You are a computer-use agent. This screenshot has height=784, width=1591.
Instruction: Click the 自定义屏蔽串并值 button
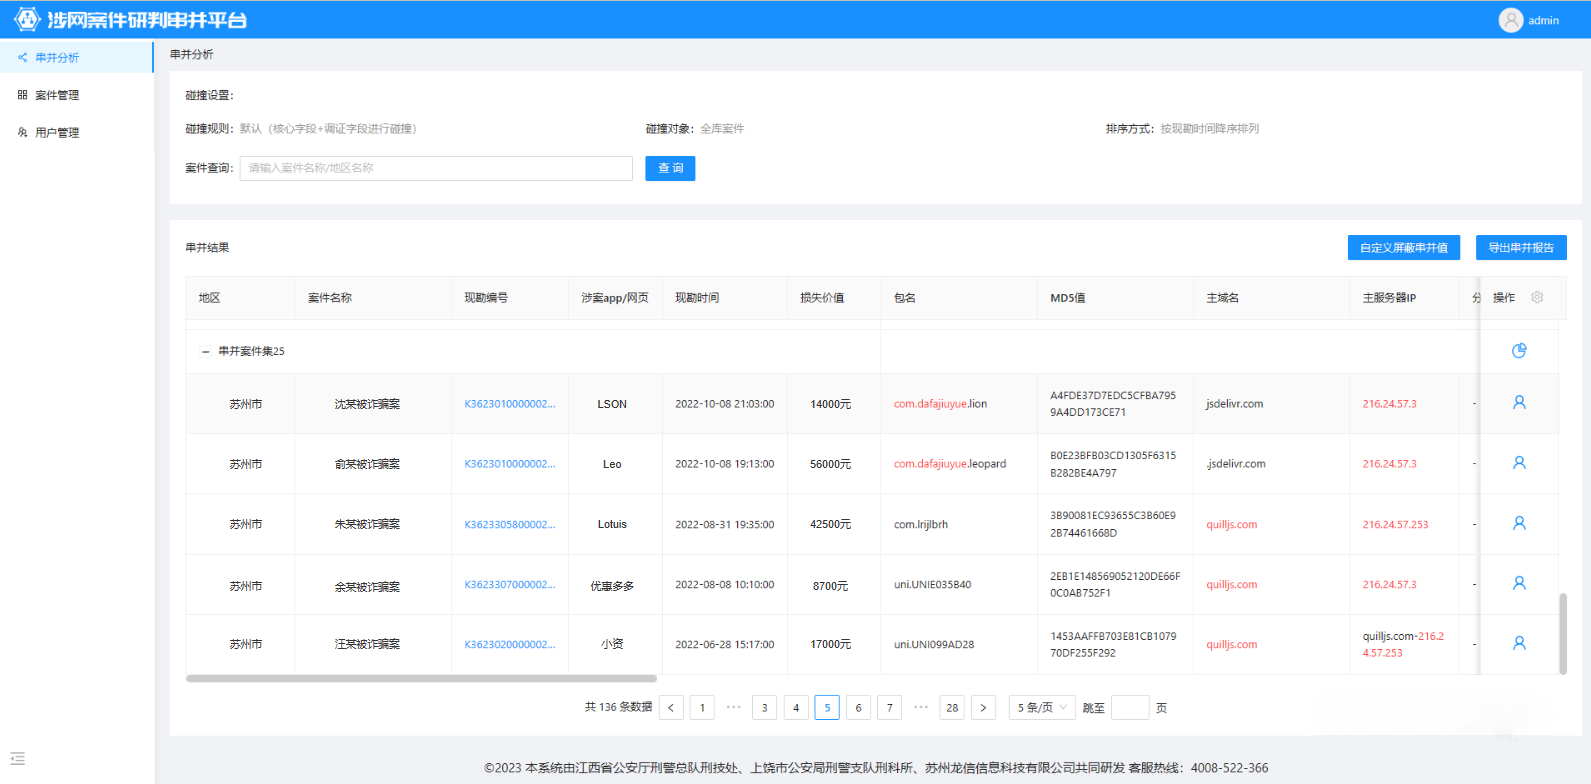tap(1403, 248)
